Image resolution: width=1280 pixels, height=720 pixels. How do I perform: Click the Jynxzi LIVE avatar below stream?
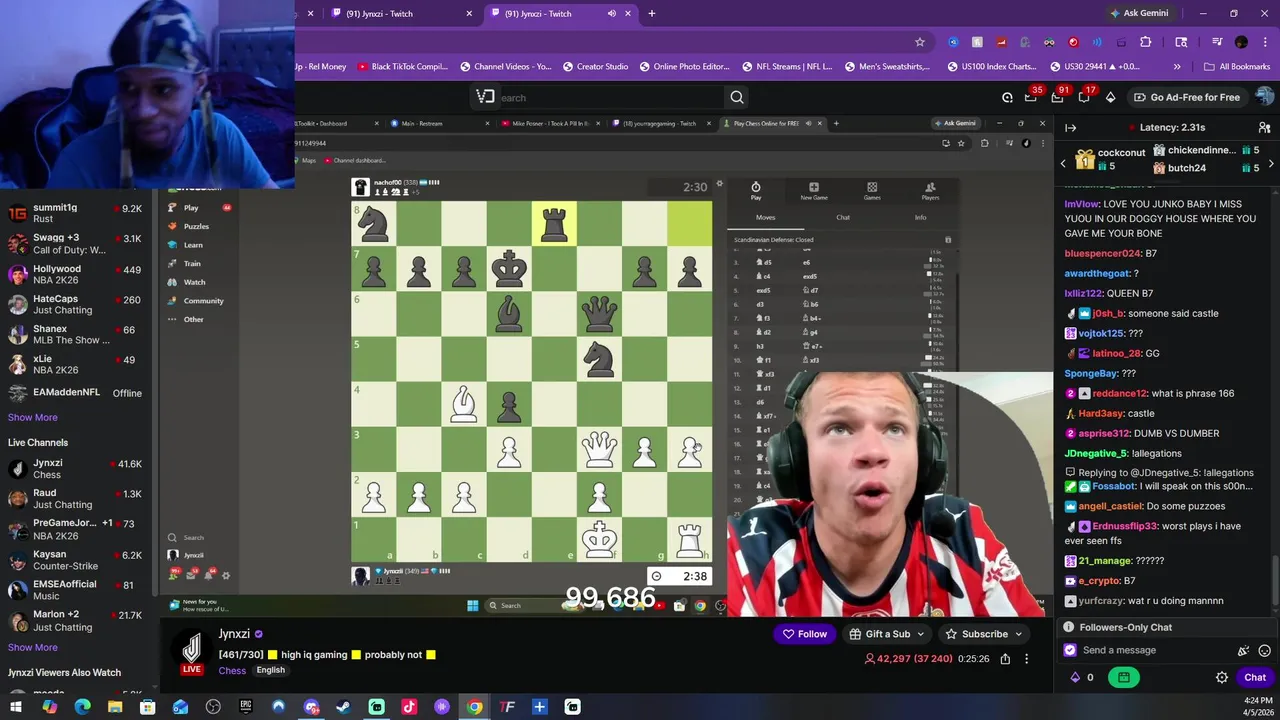(192, 650)
